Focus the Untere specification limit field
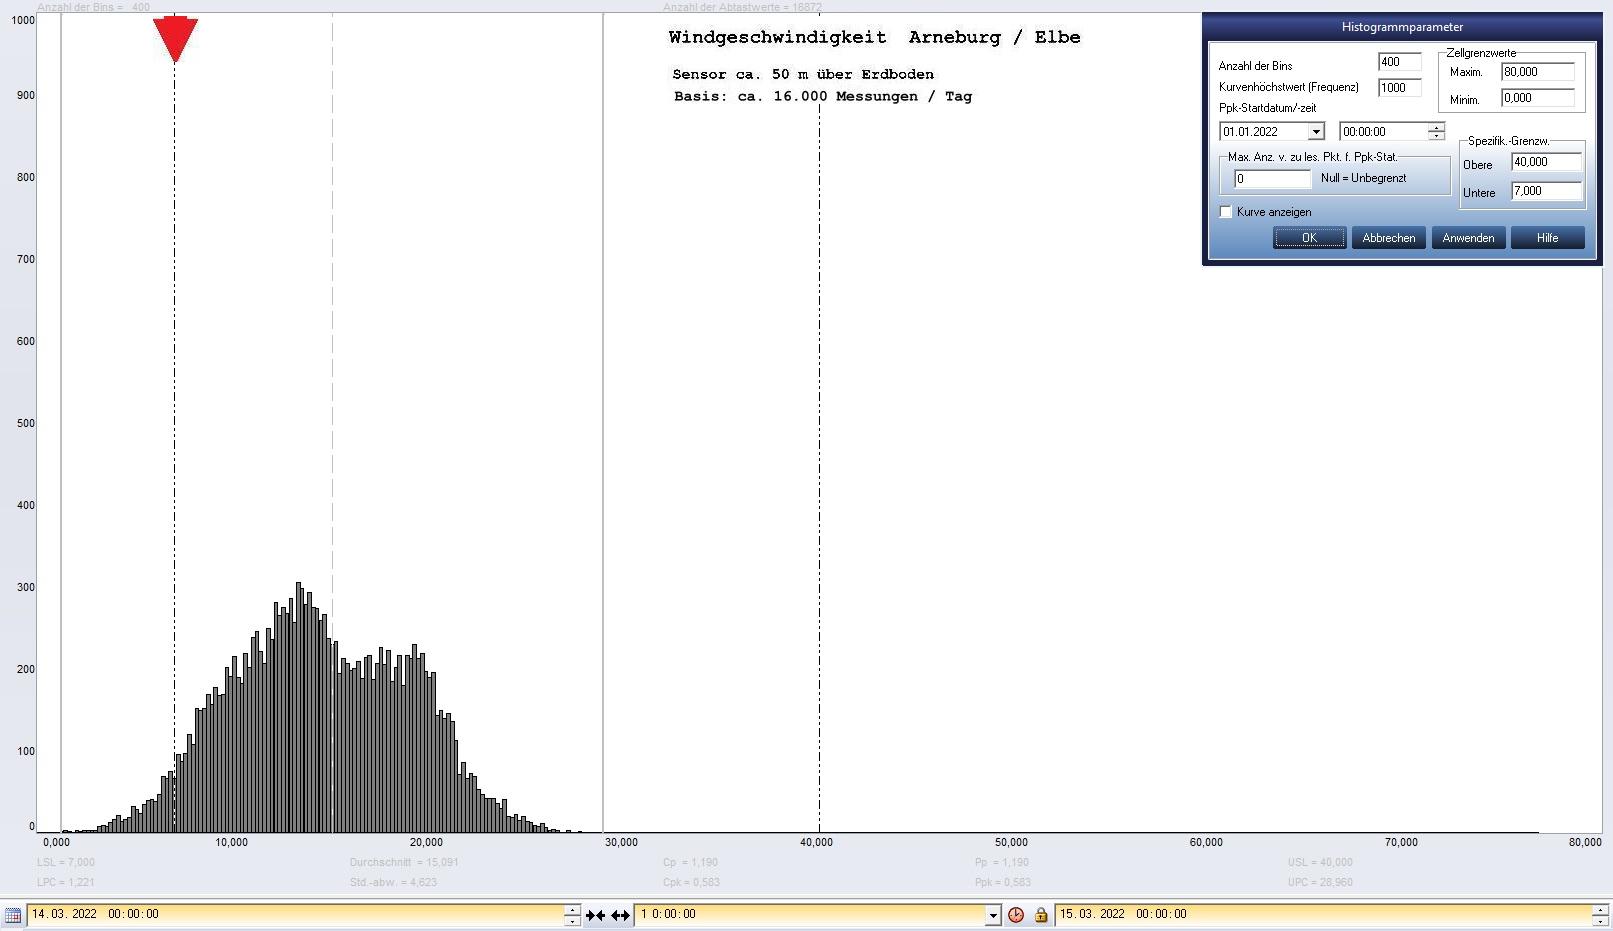The width and height of the screenshot is (1613, 931). pos(1545,191)
